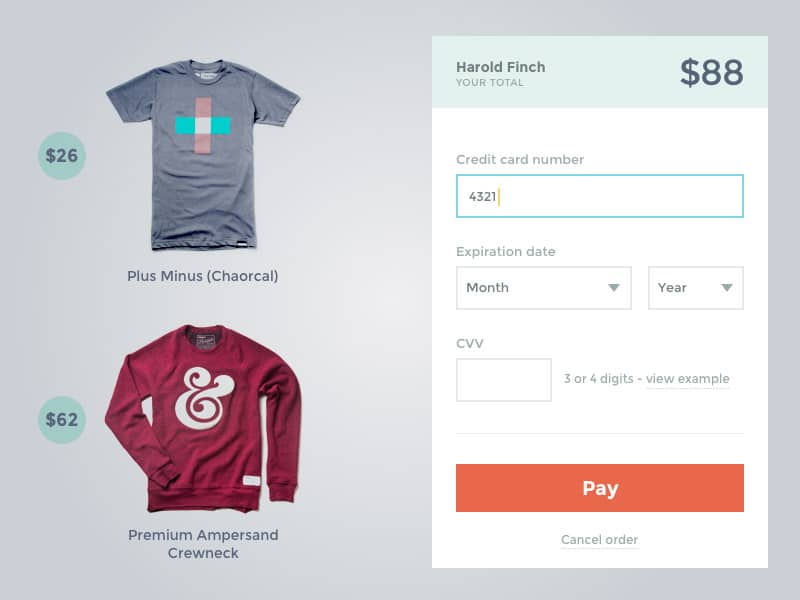This screenshot has width=800, height=600.
Task: Open the Month expiration dropdown
Action: pos(543,288)
